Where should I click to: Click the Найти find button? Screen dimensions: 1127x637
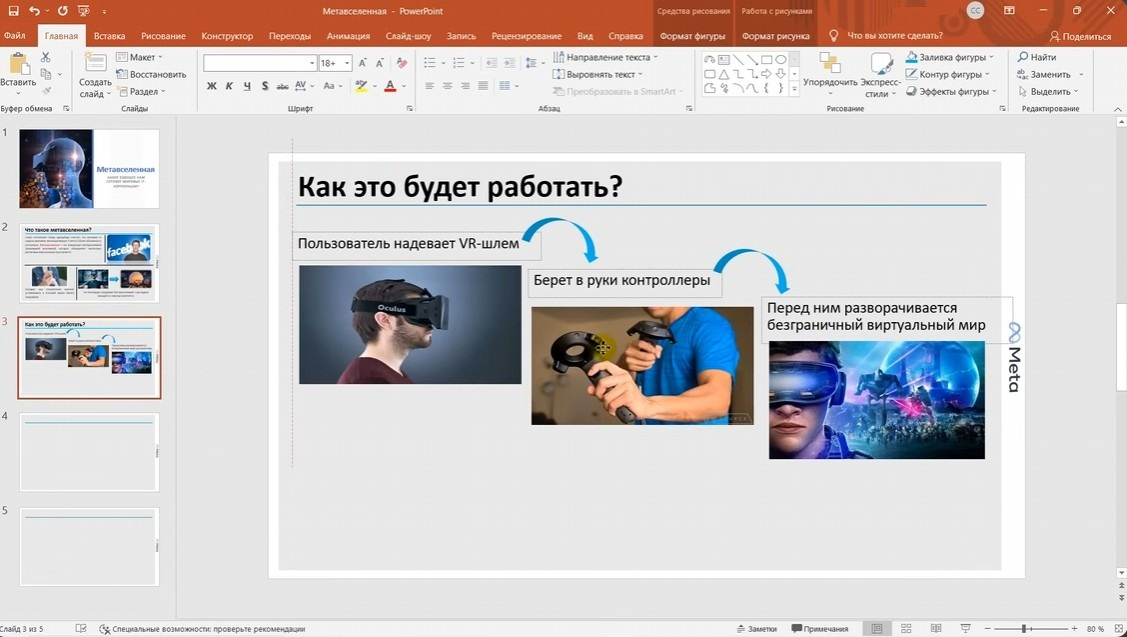coord(1037,57)
